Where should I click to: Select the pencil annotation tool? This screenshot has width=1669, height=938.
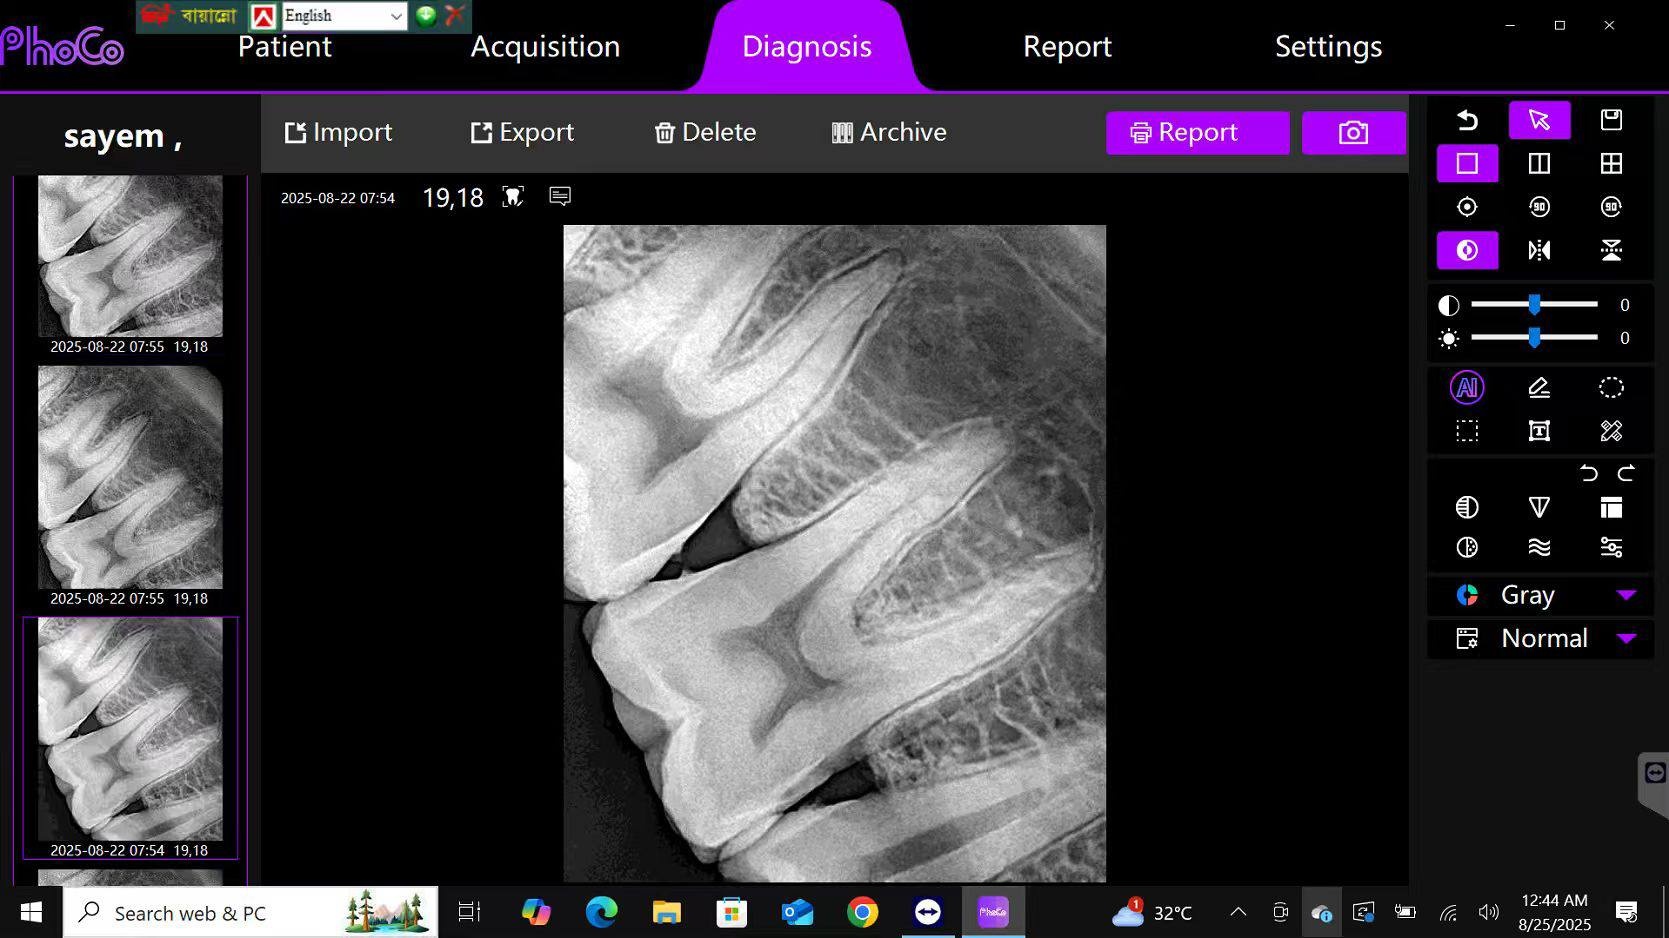pos(1539,388)
